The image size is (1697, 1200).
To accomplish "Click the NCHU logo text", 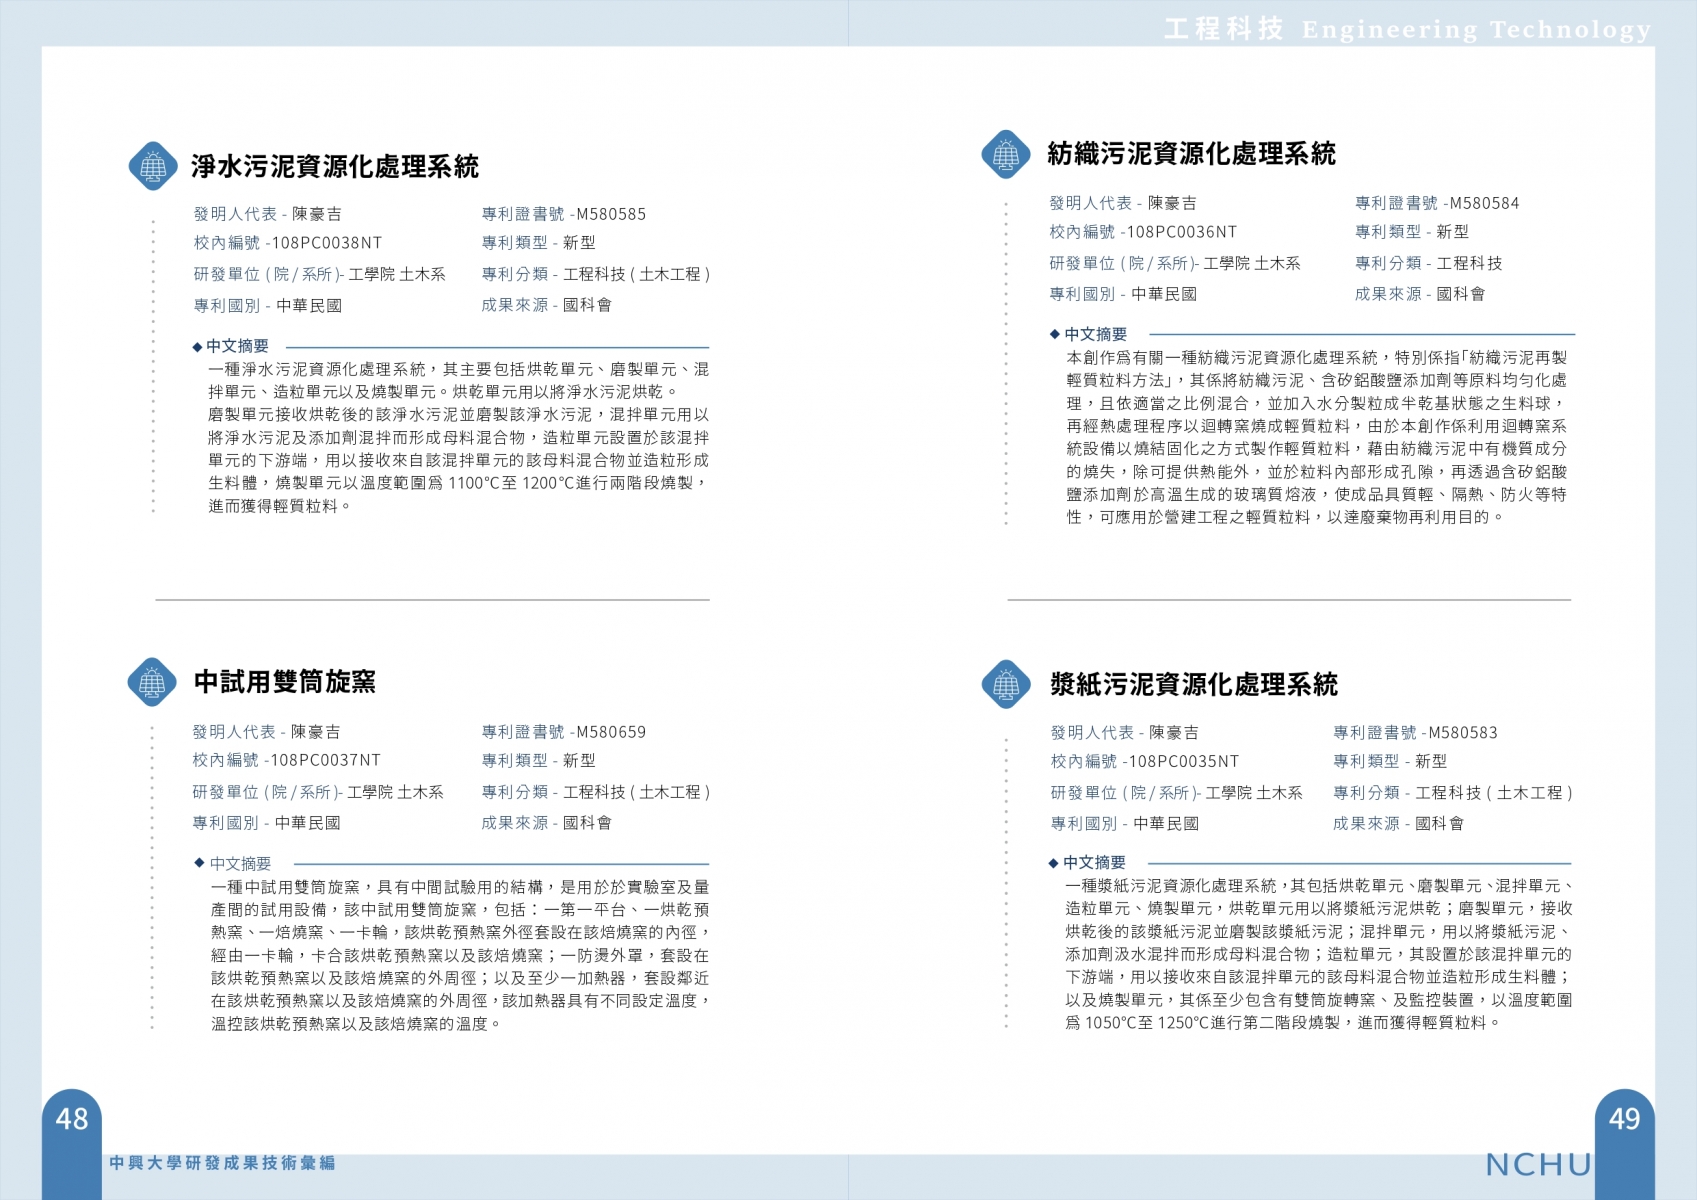I will coord(1538,1165).
